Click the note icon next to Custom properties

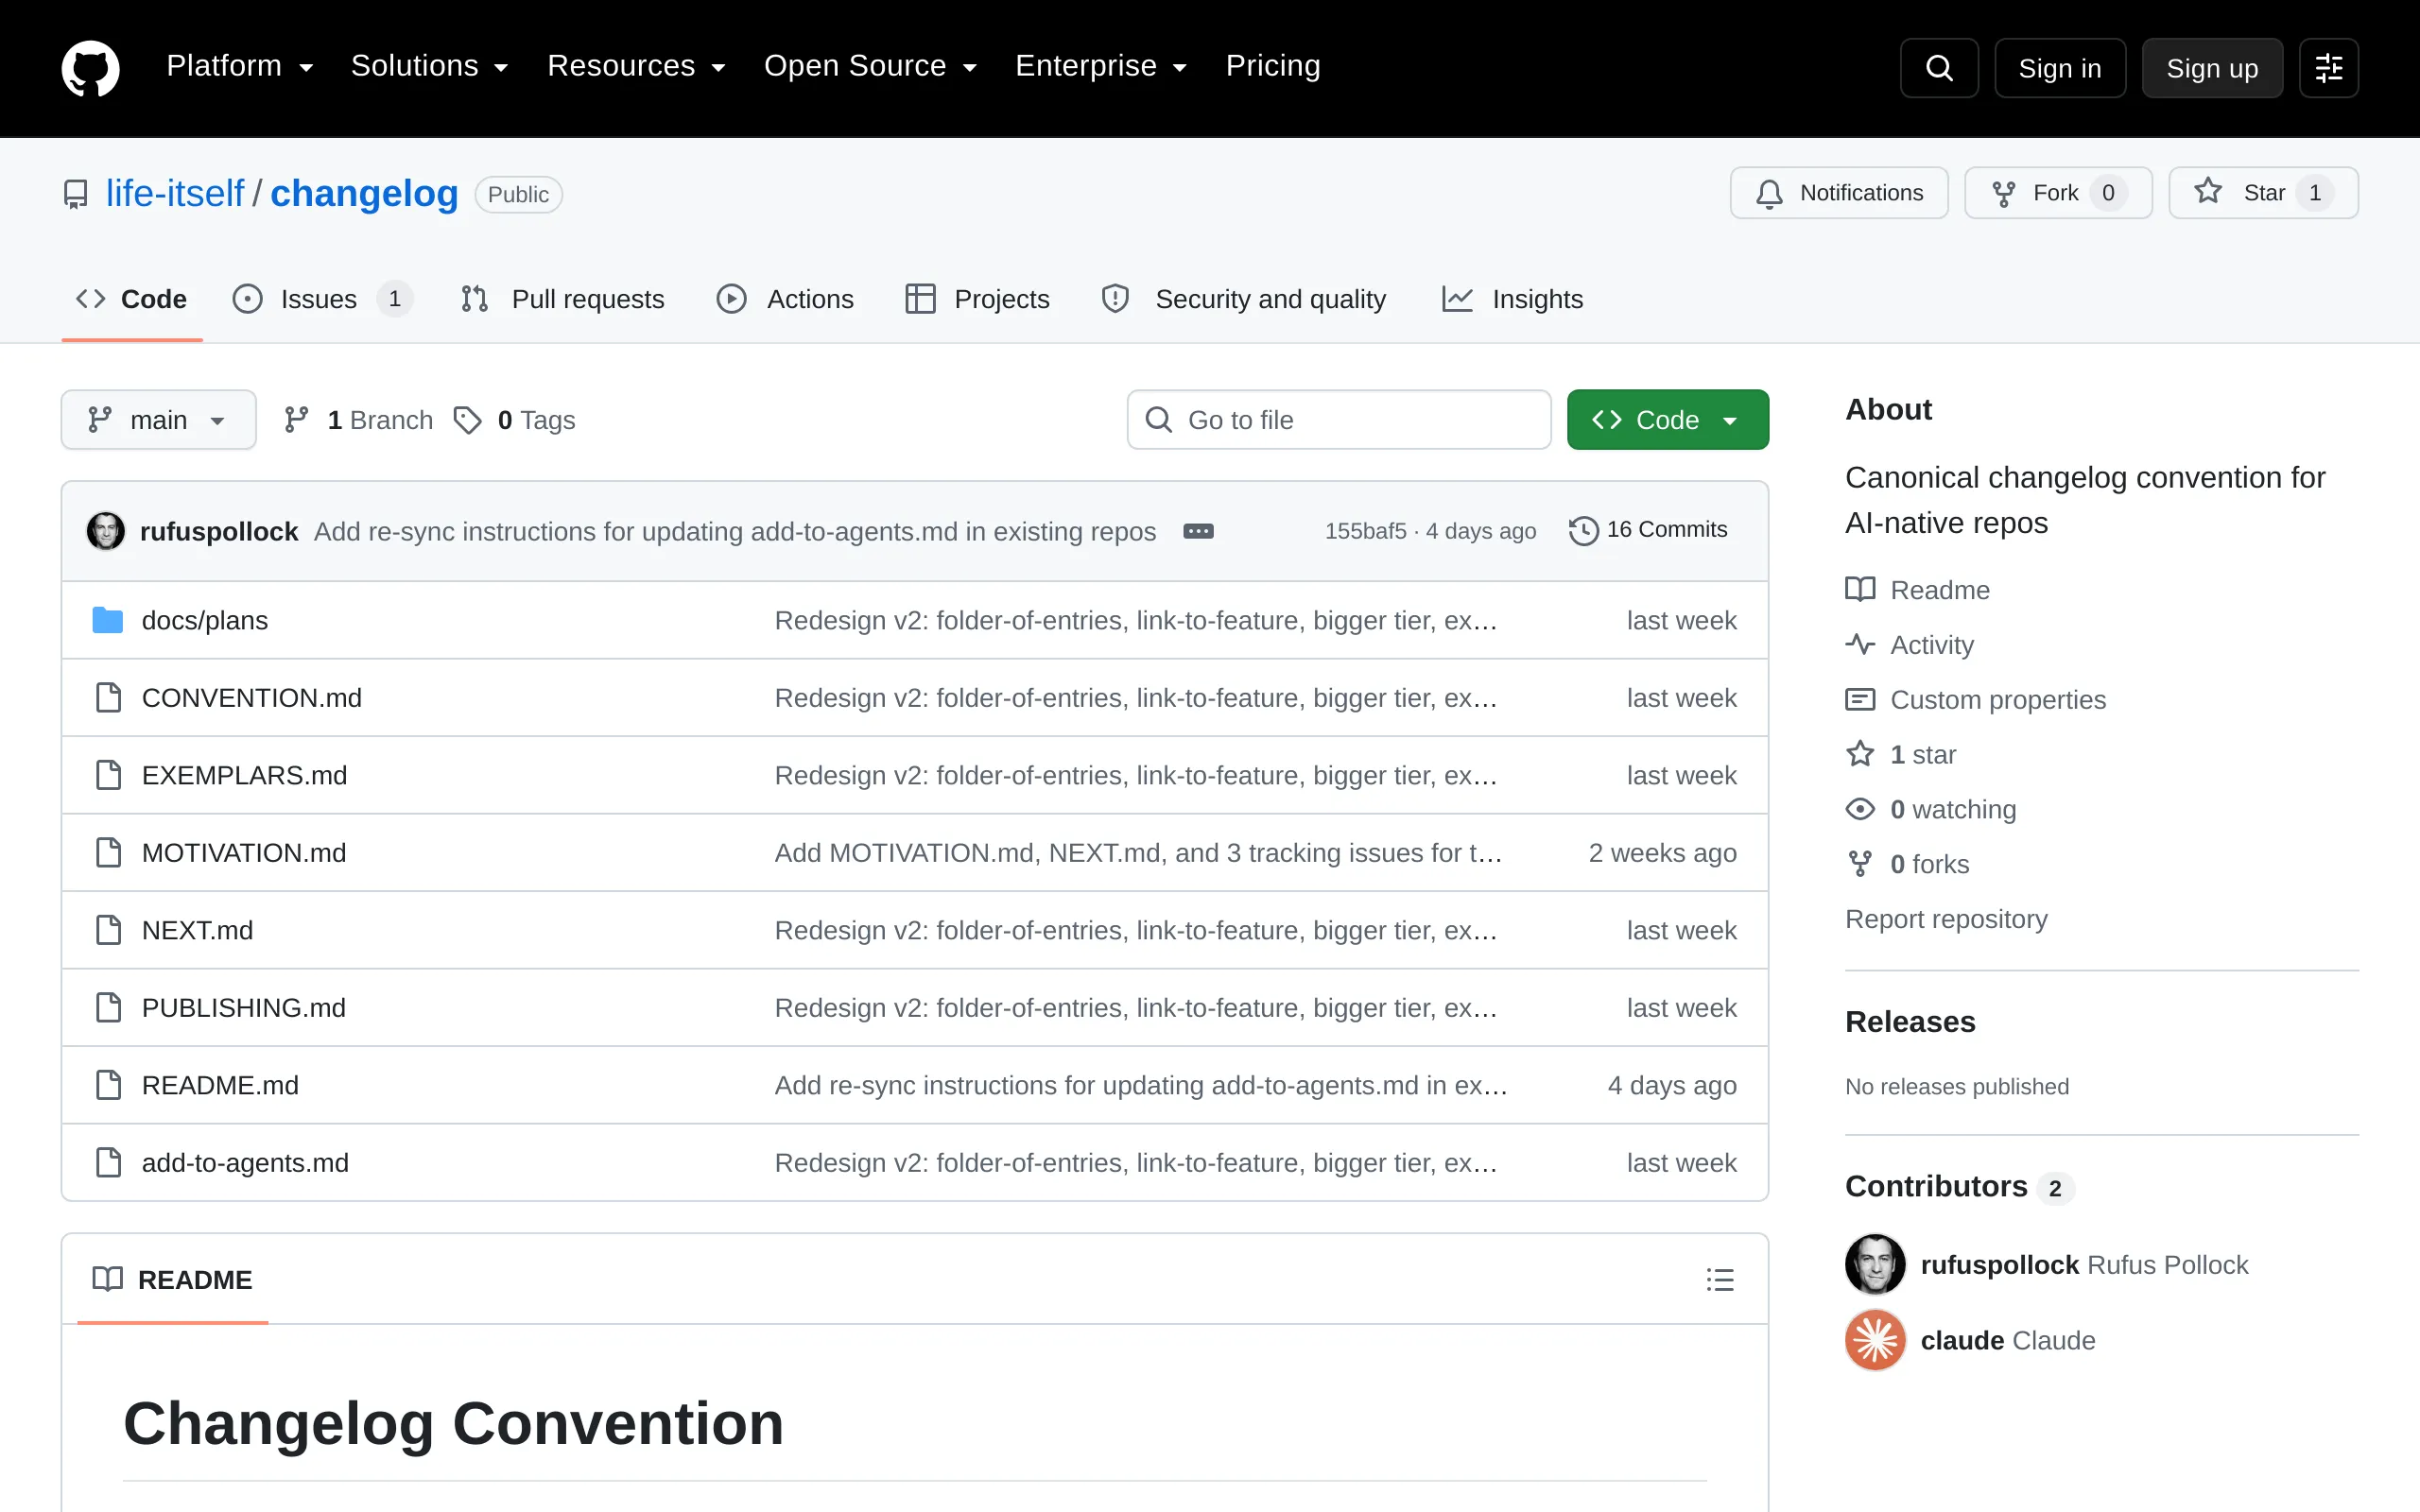pos(1860,699)
